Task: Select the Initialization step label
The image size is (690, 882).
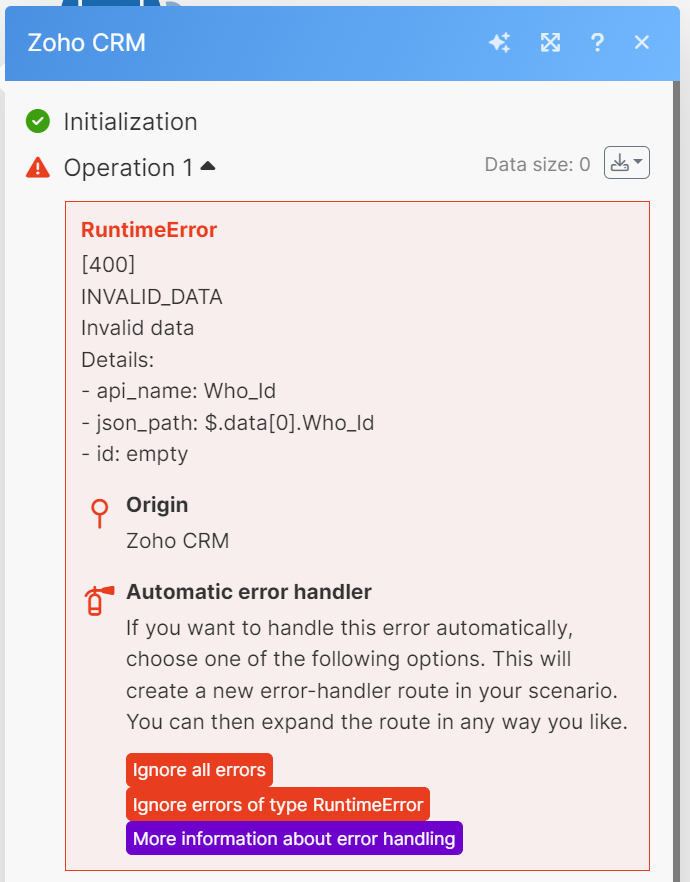Action: [x=130, y=122]
